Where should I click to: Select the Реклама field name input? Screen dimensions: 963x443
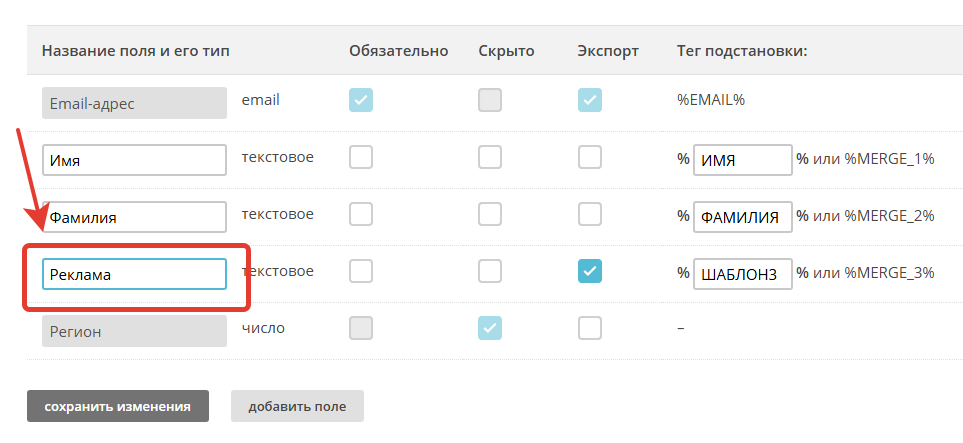click(x=135, y=273)
